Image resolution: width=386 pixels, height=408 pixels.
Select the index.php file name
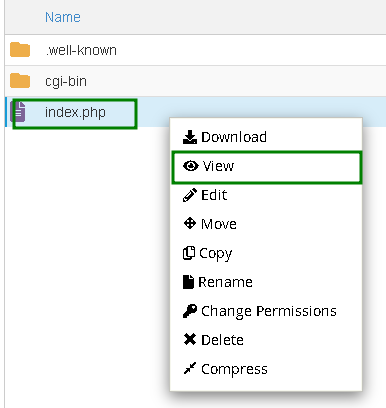pyautogui.click(x=75, y=112)
